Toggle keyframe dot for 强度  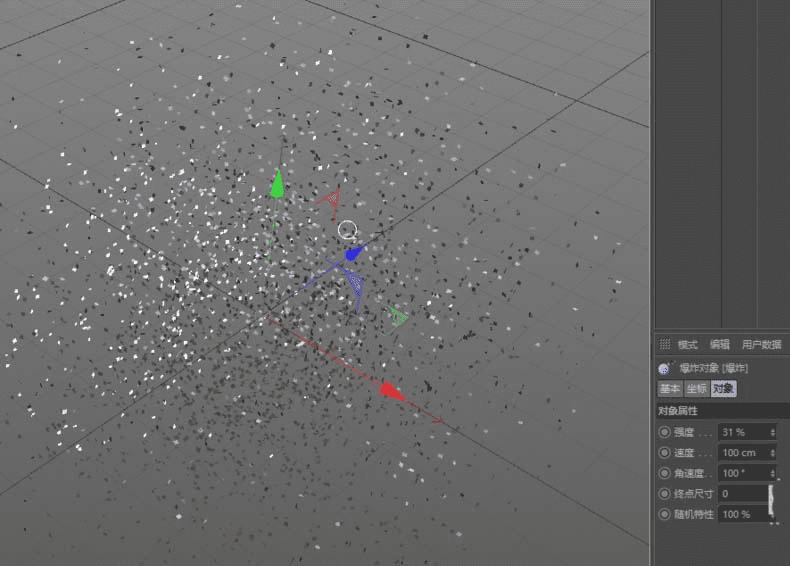(665, 432)
